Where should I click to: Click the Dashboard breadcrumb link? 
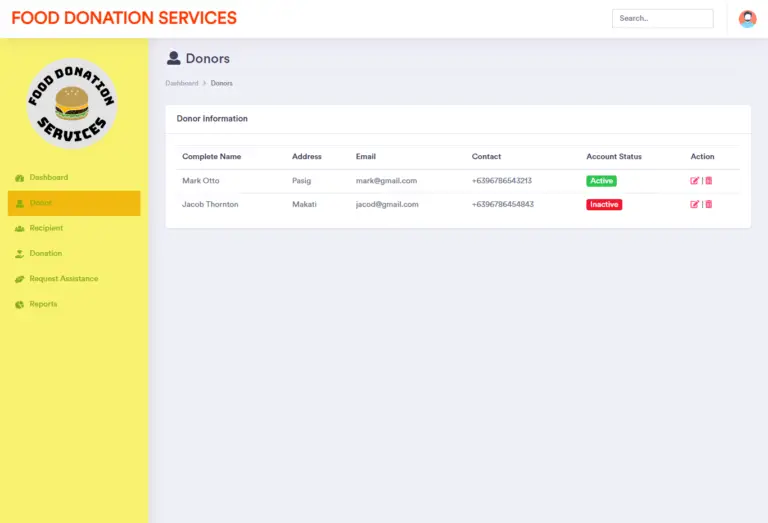coord(182,83)
